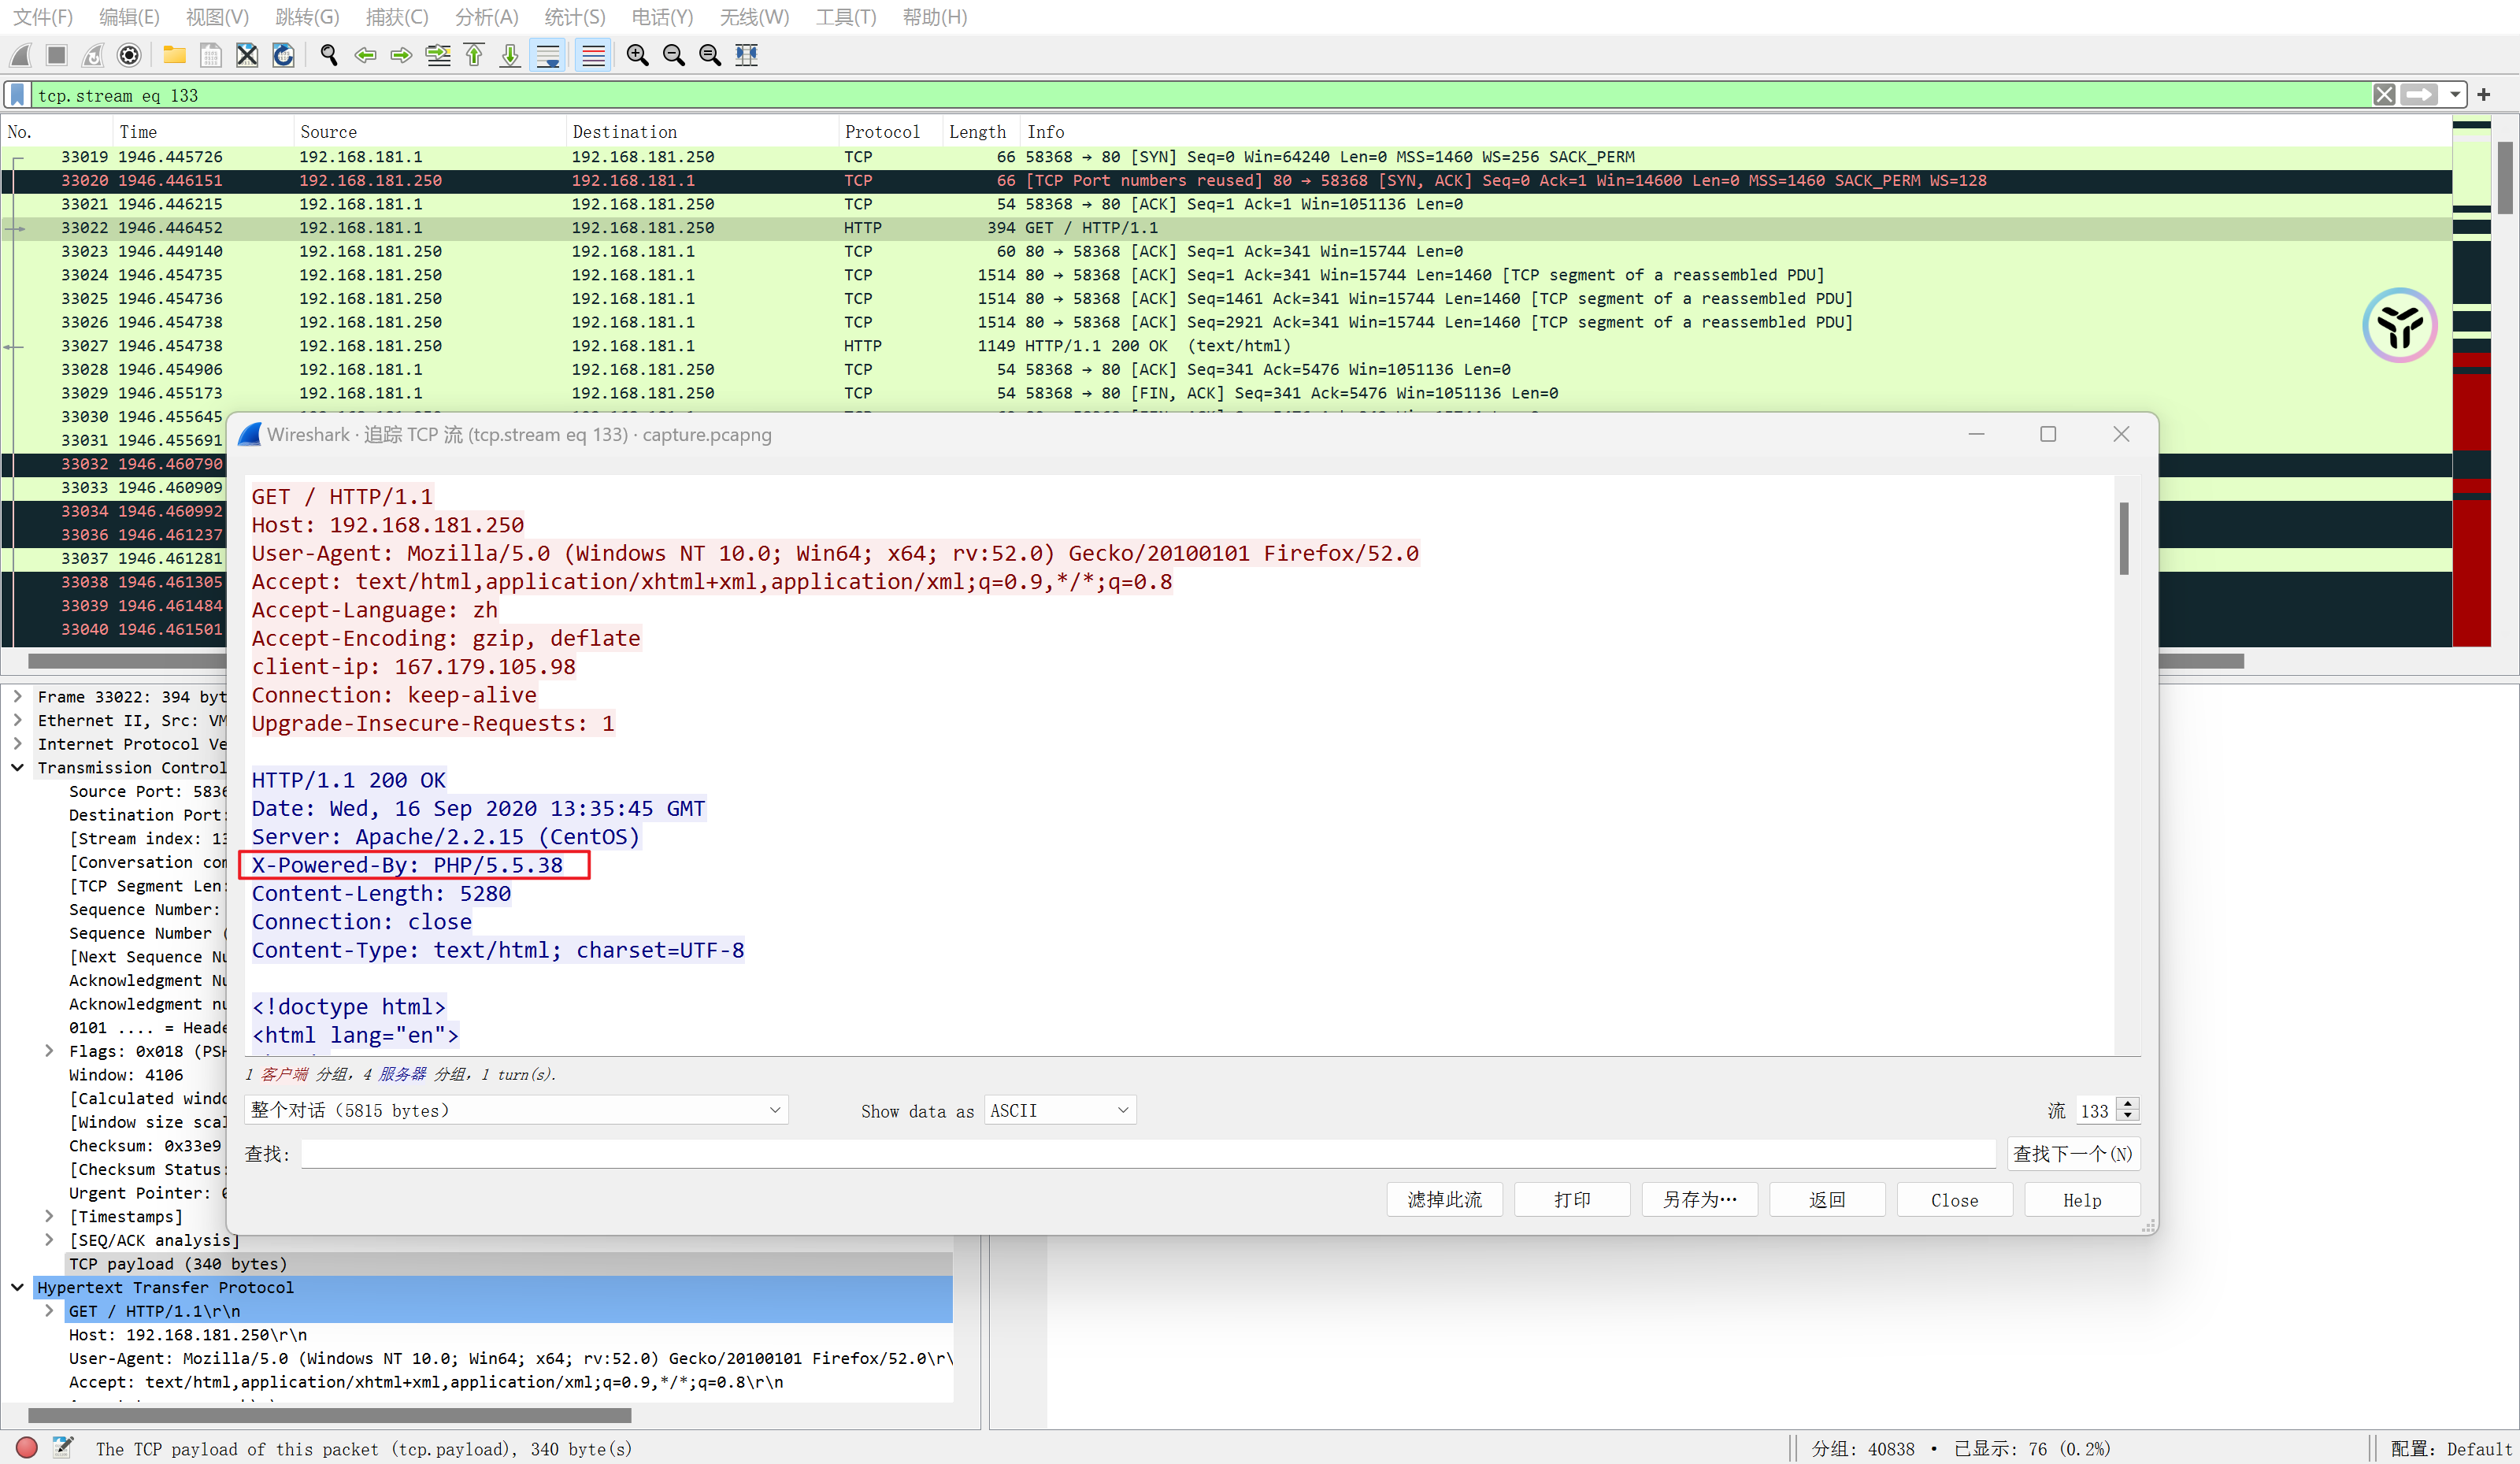
Task: Click the 查找 search input field
Action: click(x=1147, y=1153)
